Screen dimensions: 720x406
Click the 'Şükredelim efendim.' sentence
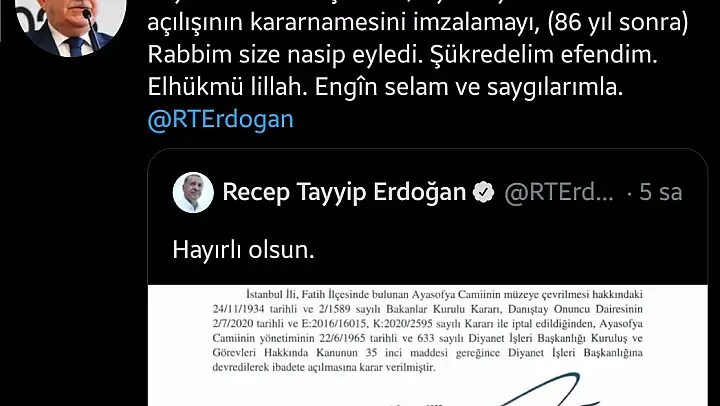(544, 55)
